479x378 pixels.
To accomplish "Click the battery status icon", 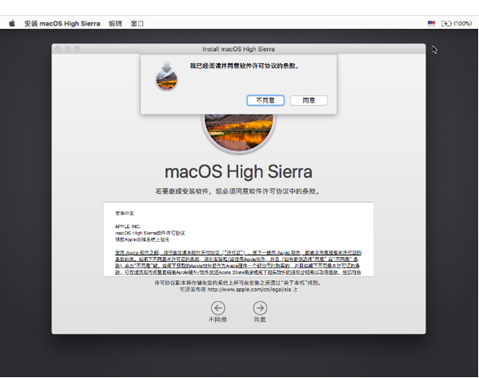I will 446,23.
